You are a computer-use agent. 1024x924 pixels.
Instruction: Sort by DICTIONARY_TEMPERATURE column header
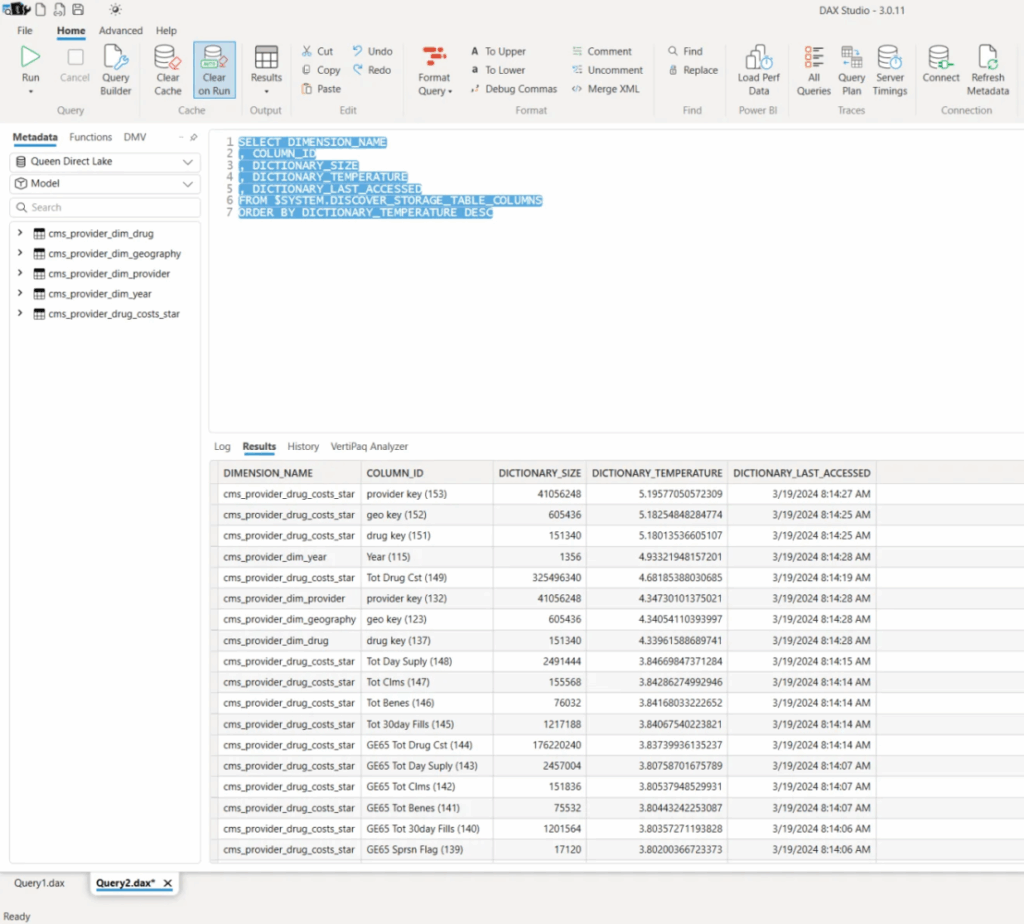pyautogui.click(x=657, y=473)
